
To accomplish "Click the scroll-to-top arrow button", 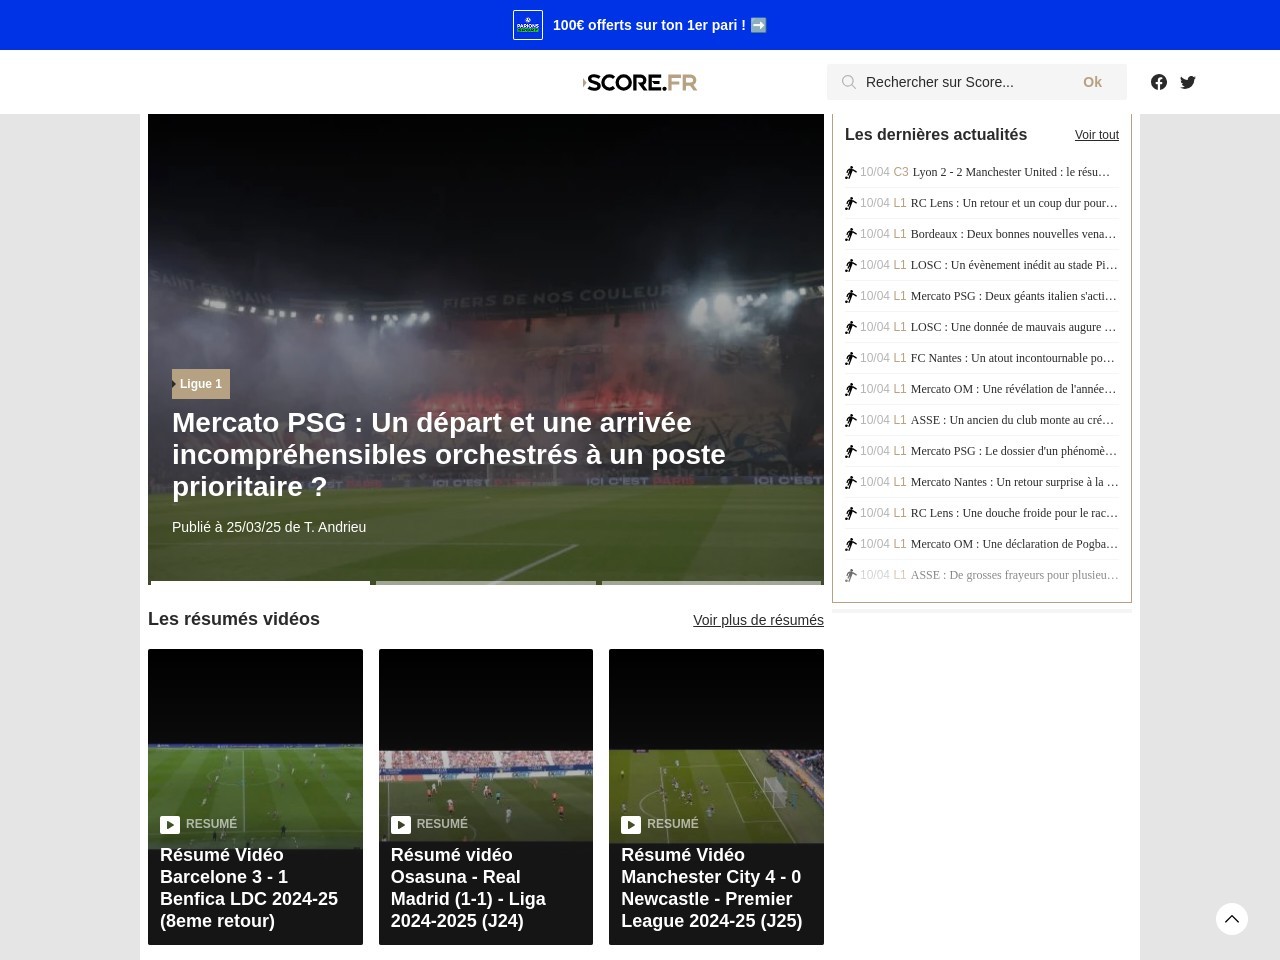I will coord(1232,919).
